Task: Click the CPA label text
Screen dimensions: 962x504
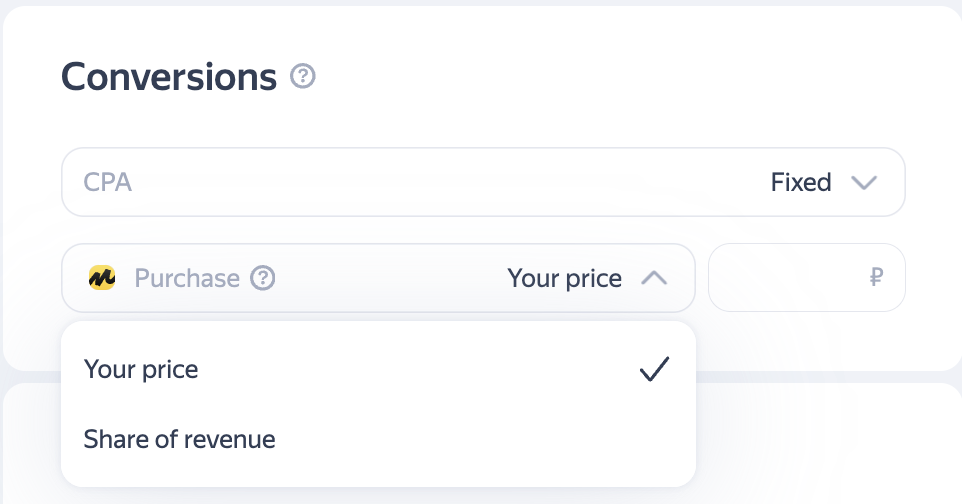Action: point(108,183)
